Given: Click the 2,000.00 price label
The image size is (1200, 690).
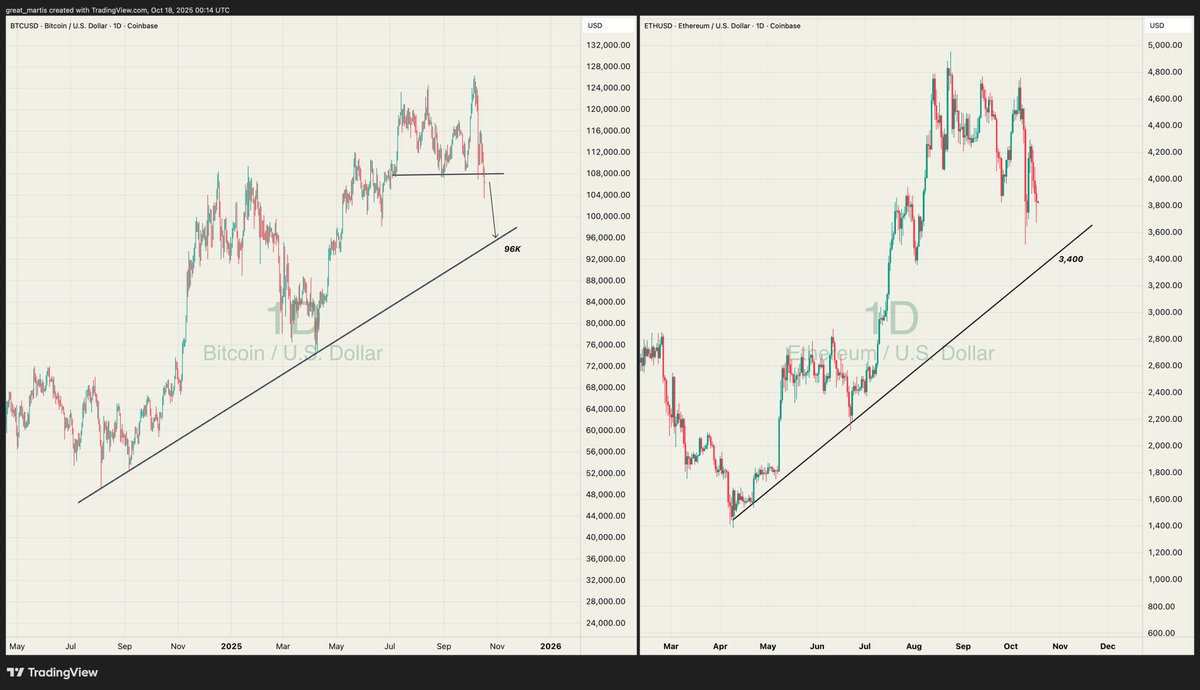Looking at the screenshot, I should pos(1166,446).
